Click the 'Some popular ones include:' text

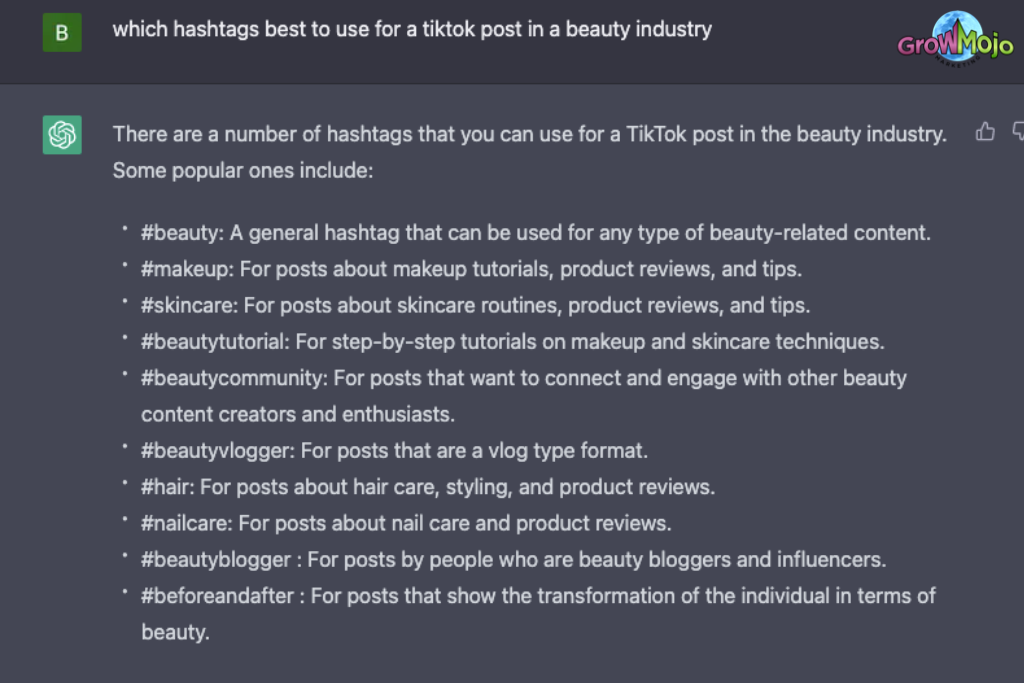coord(243,170)
